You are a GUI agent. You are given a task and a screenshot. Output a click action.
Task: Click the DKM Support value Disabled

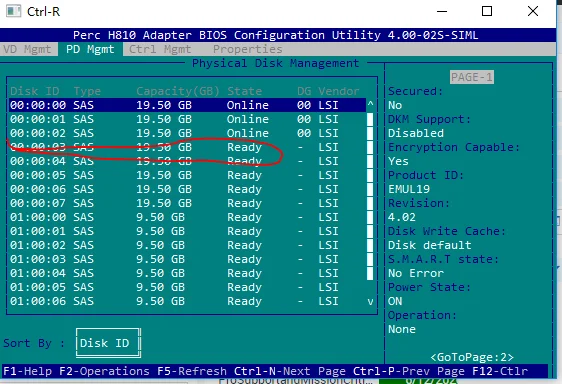(416, 133)
